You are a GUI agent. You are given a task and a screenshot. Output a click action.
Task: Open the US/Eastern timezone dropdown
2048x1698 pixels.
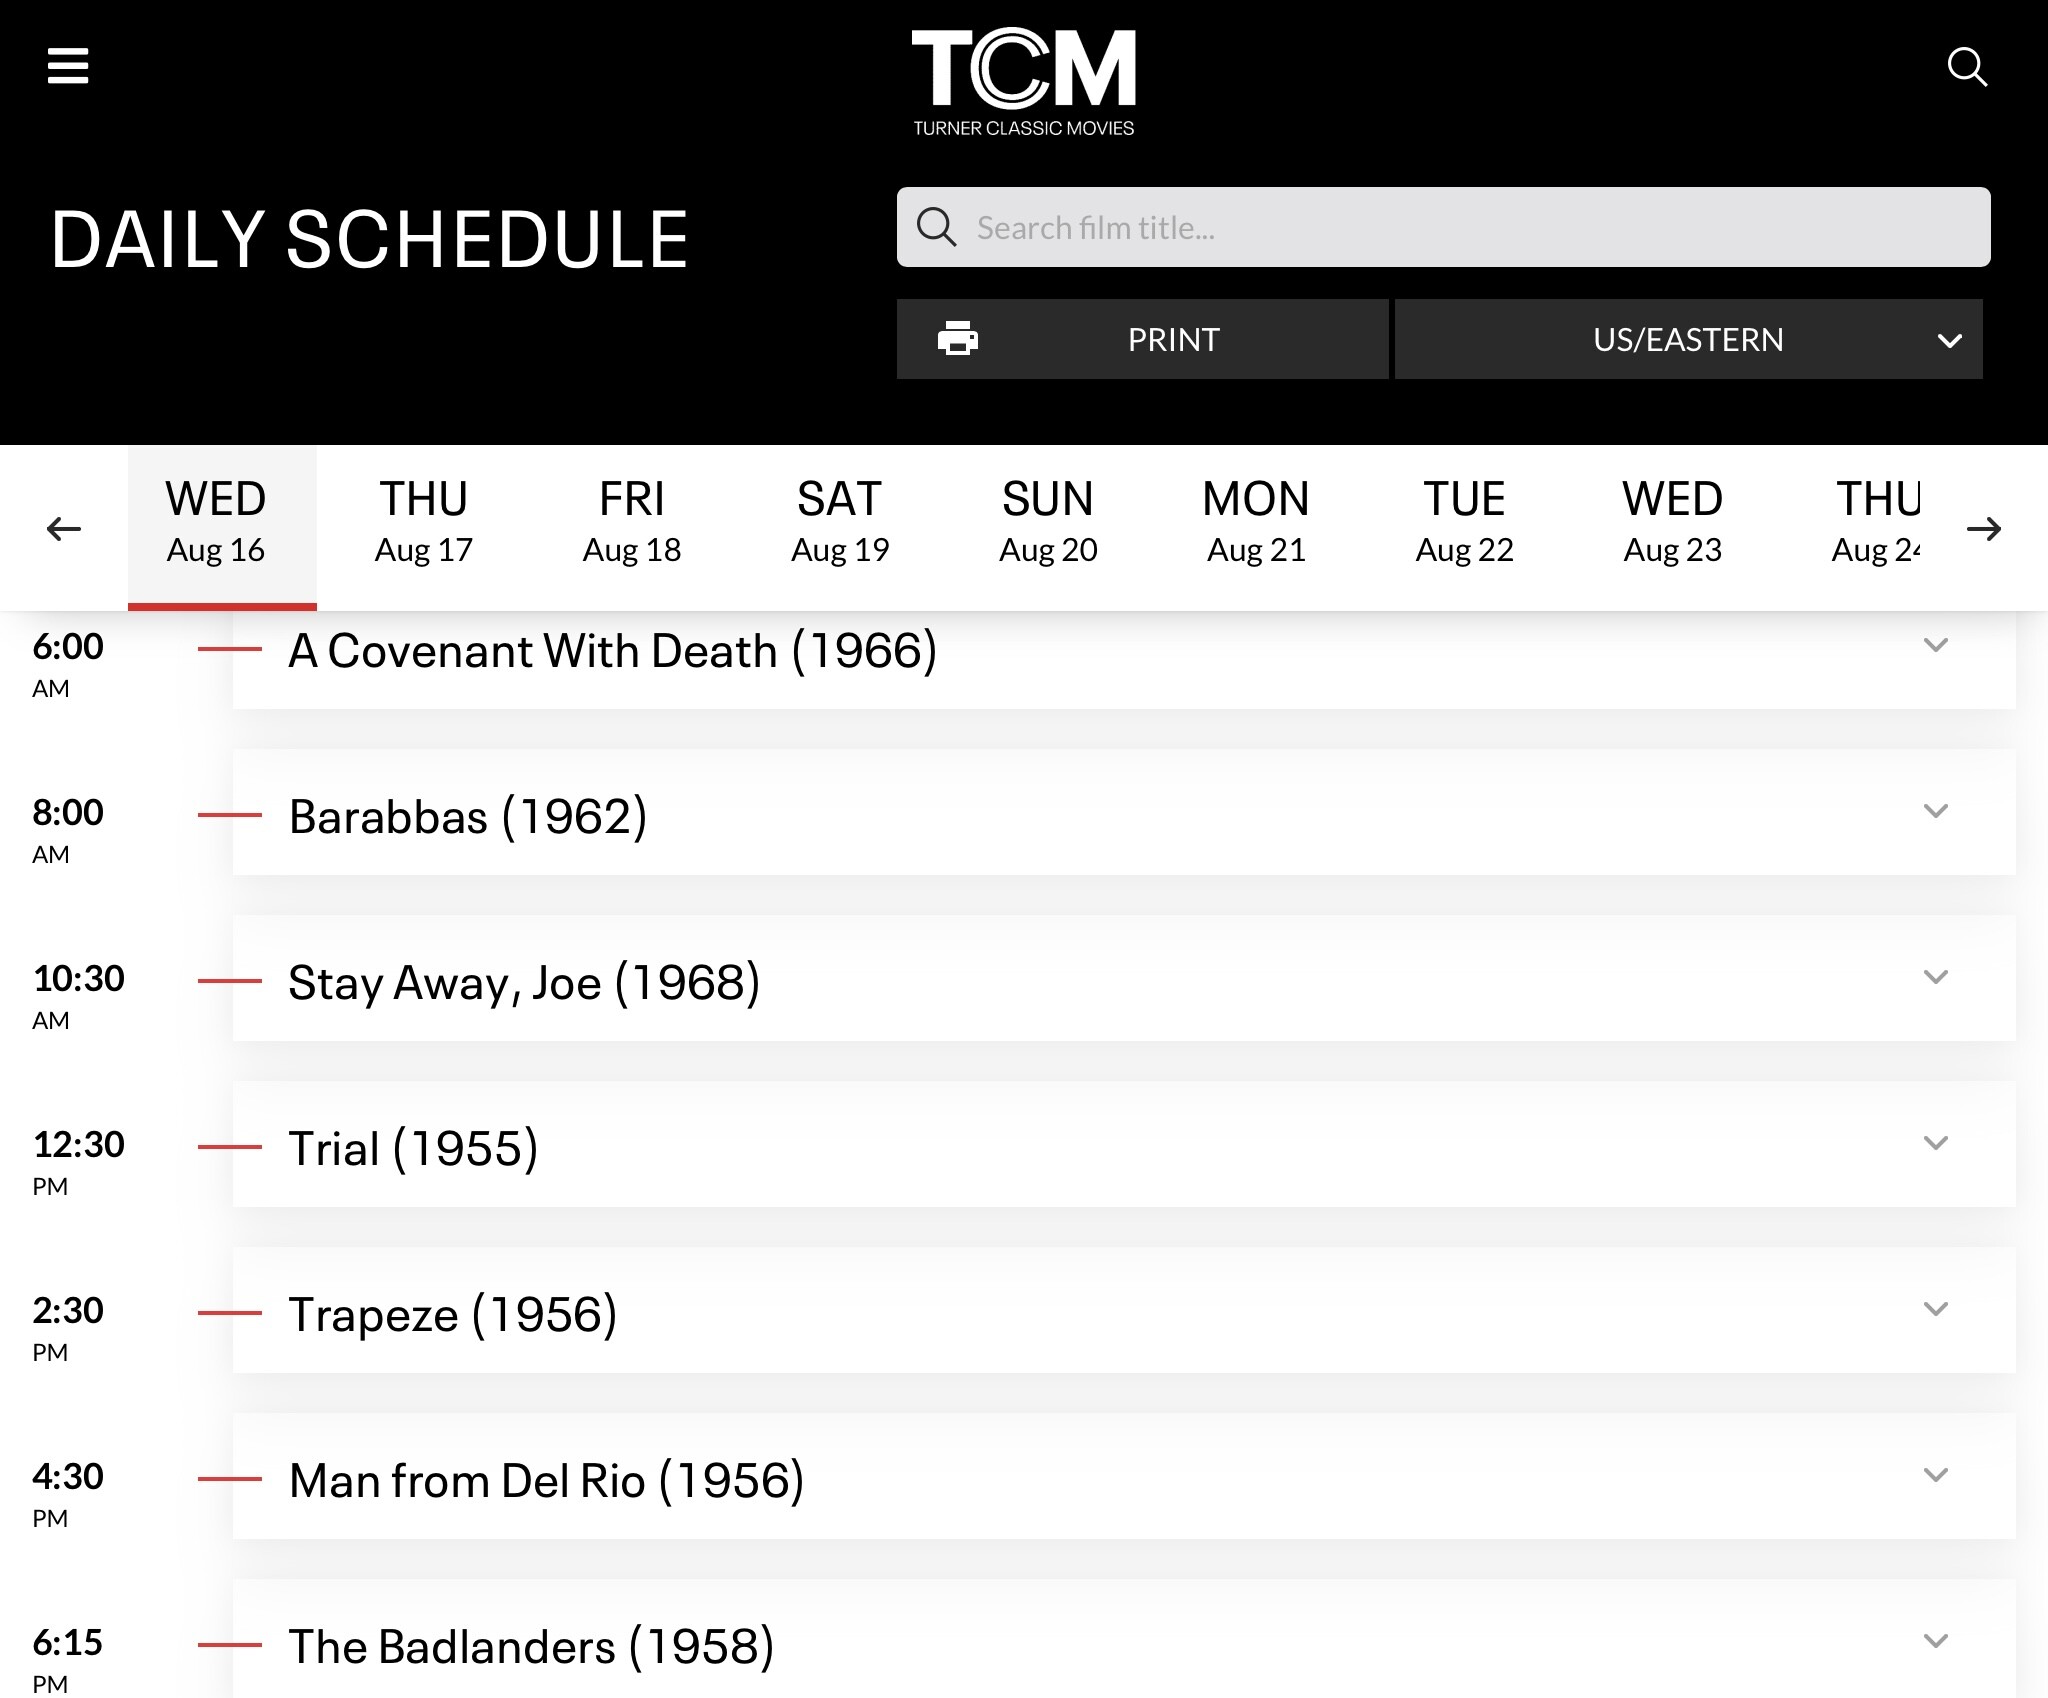tap(1688, 339)
